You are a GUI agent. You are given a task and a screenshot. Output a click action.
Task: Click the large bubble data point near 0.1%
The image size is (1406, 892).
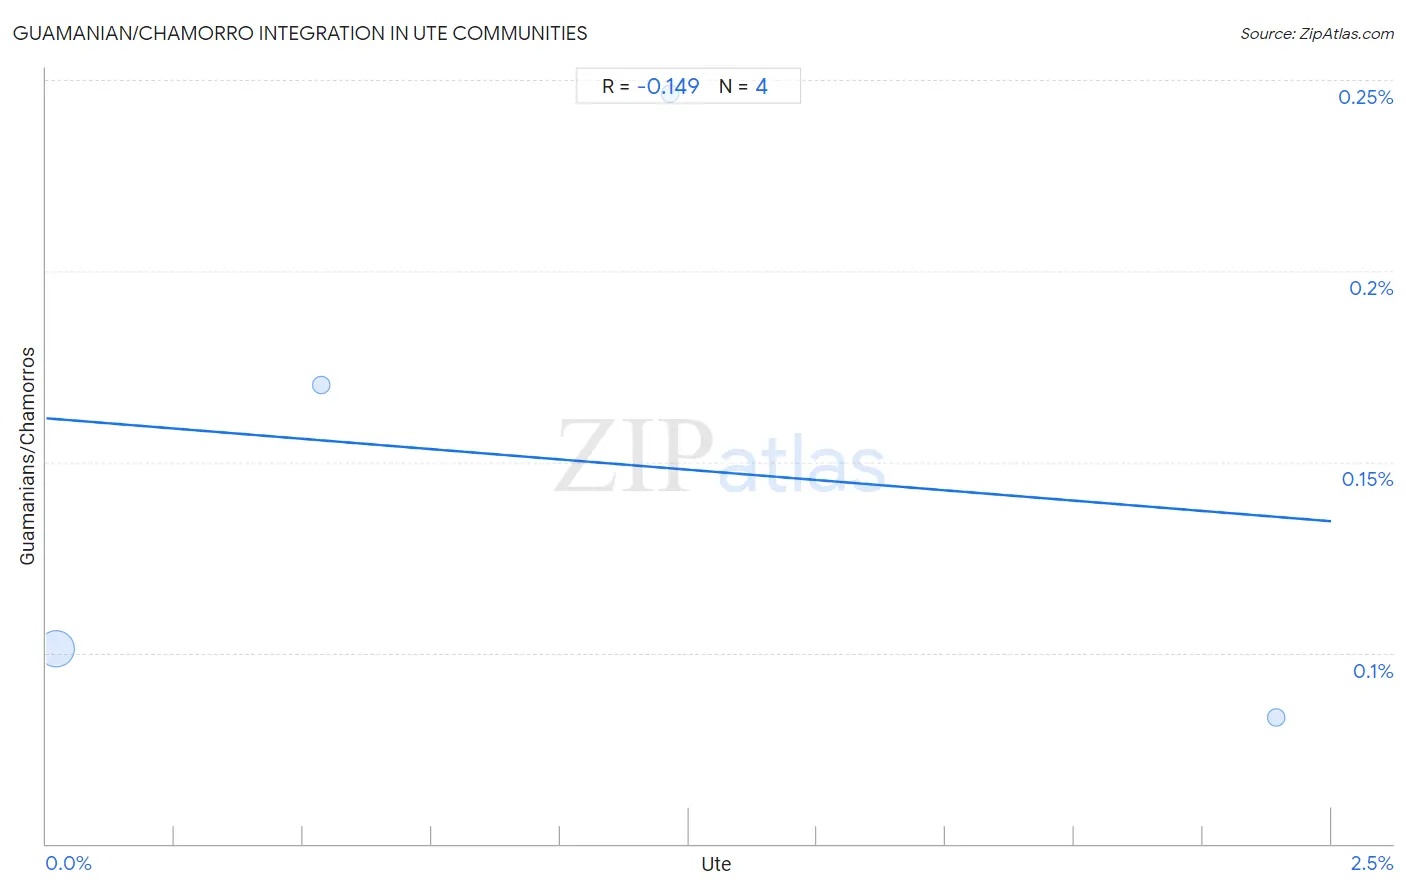(x=57, y=649)
